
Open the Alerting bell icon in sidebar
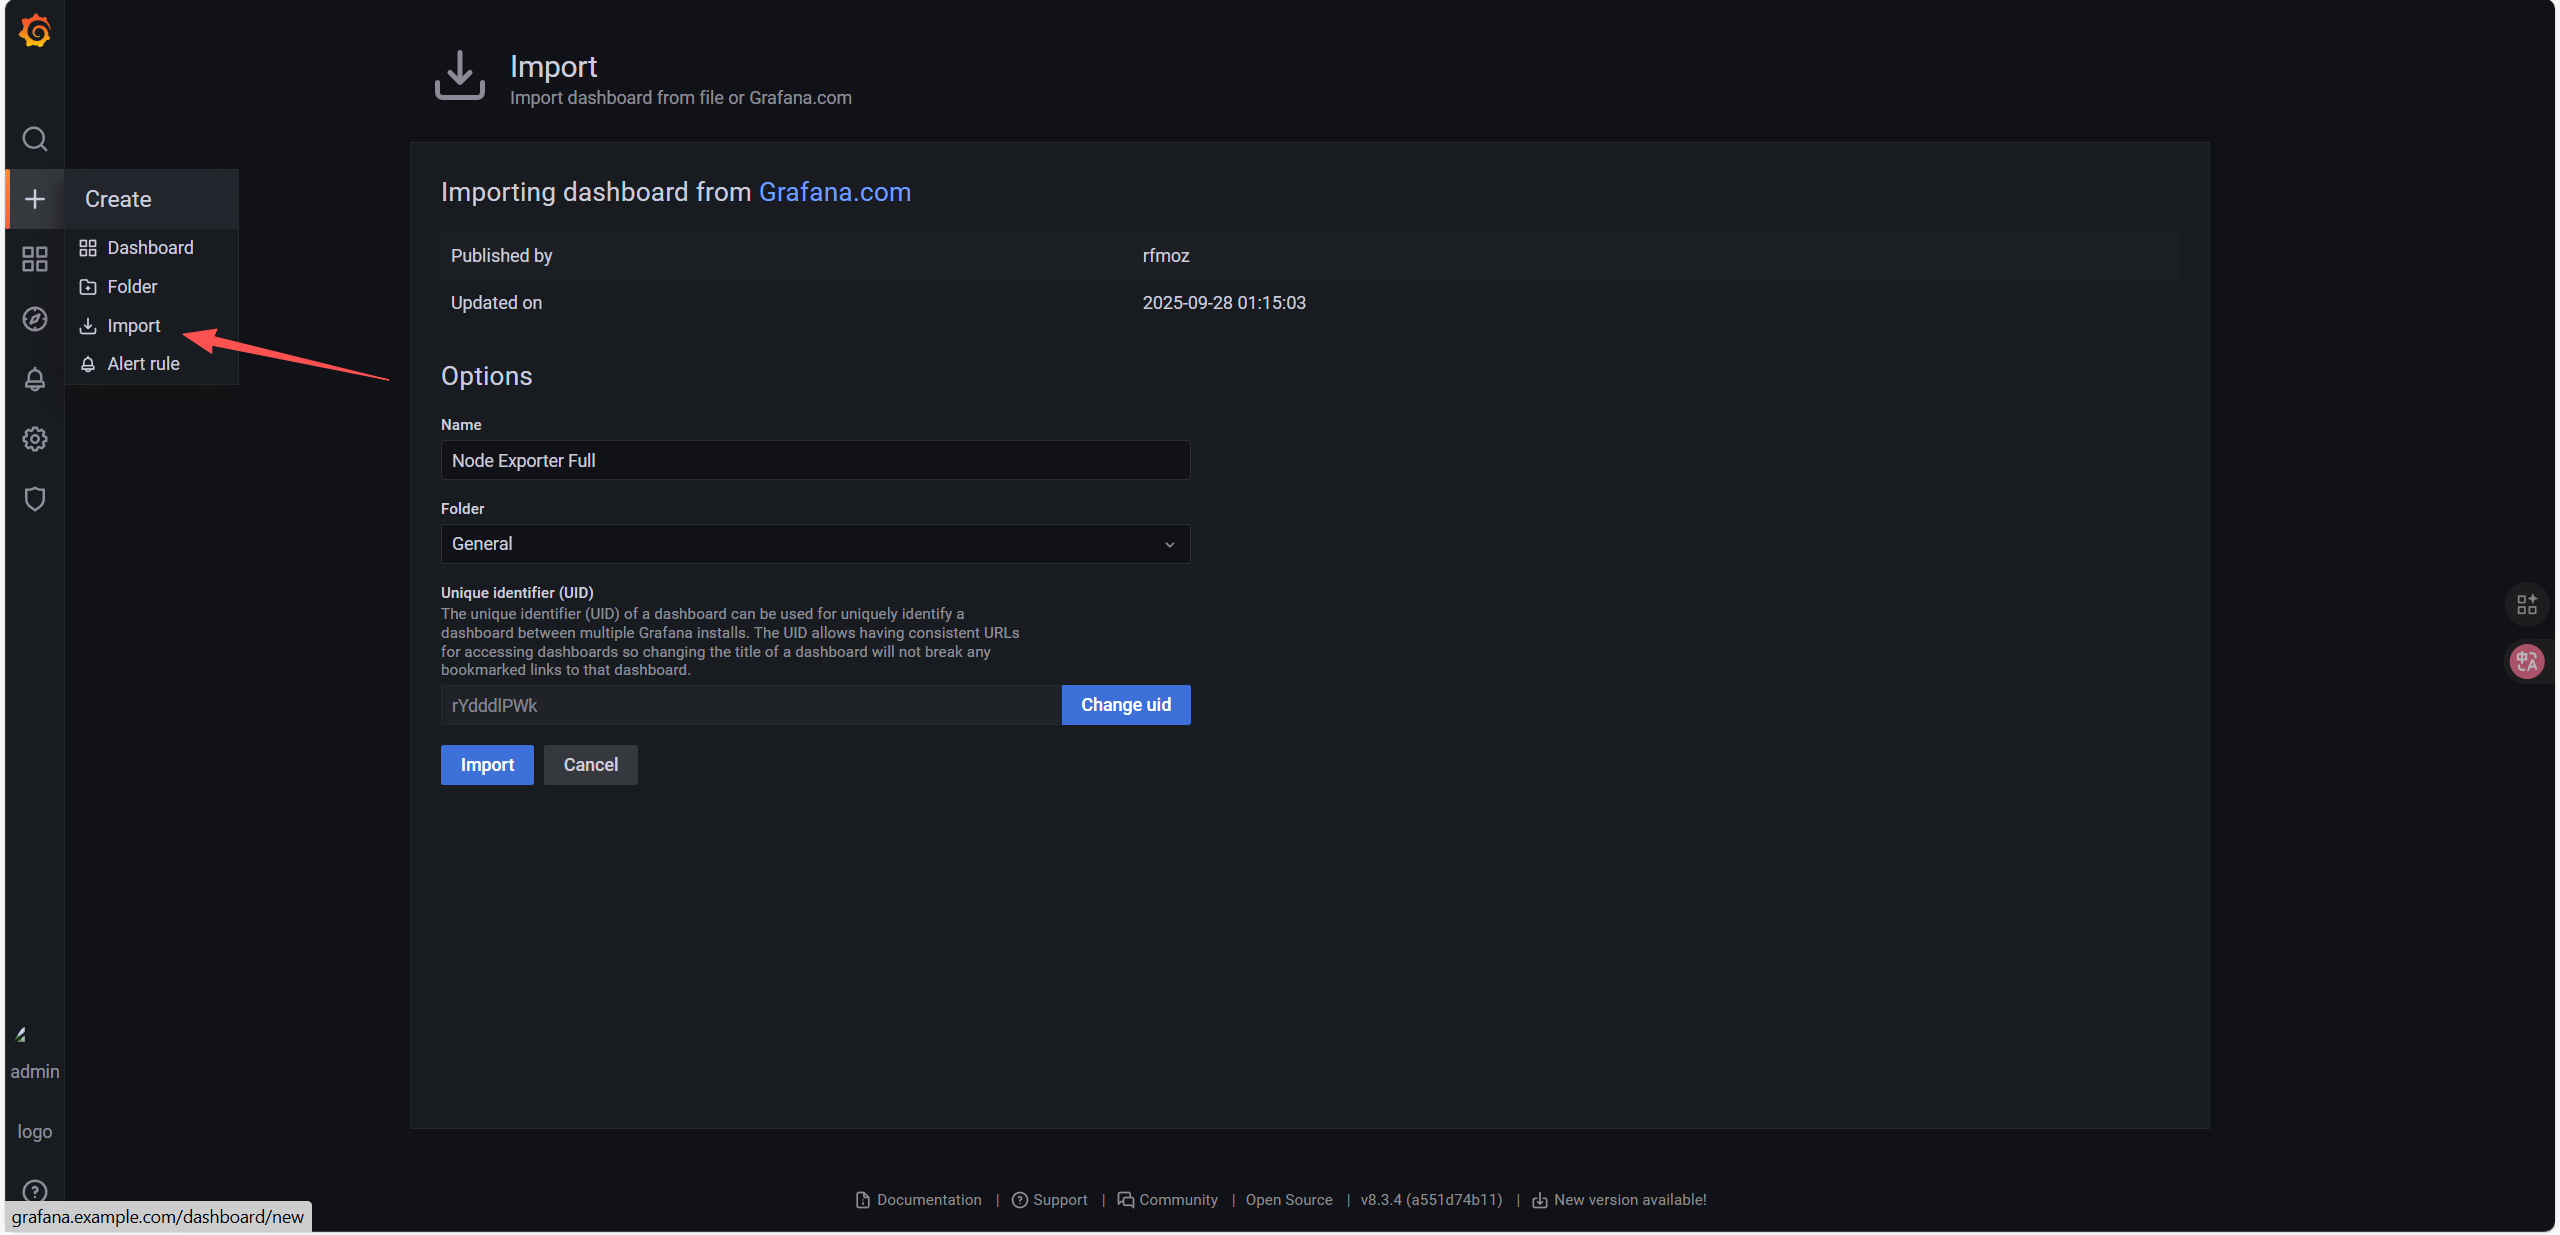(35, 379)
